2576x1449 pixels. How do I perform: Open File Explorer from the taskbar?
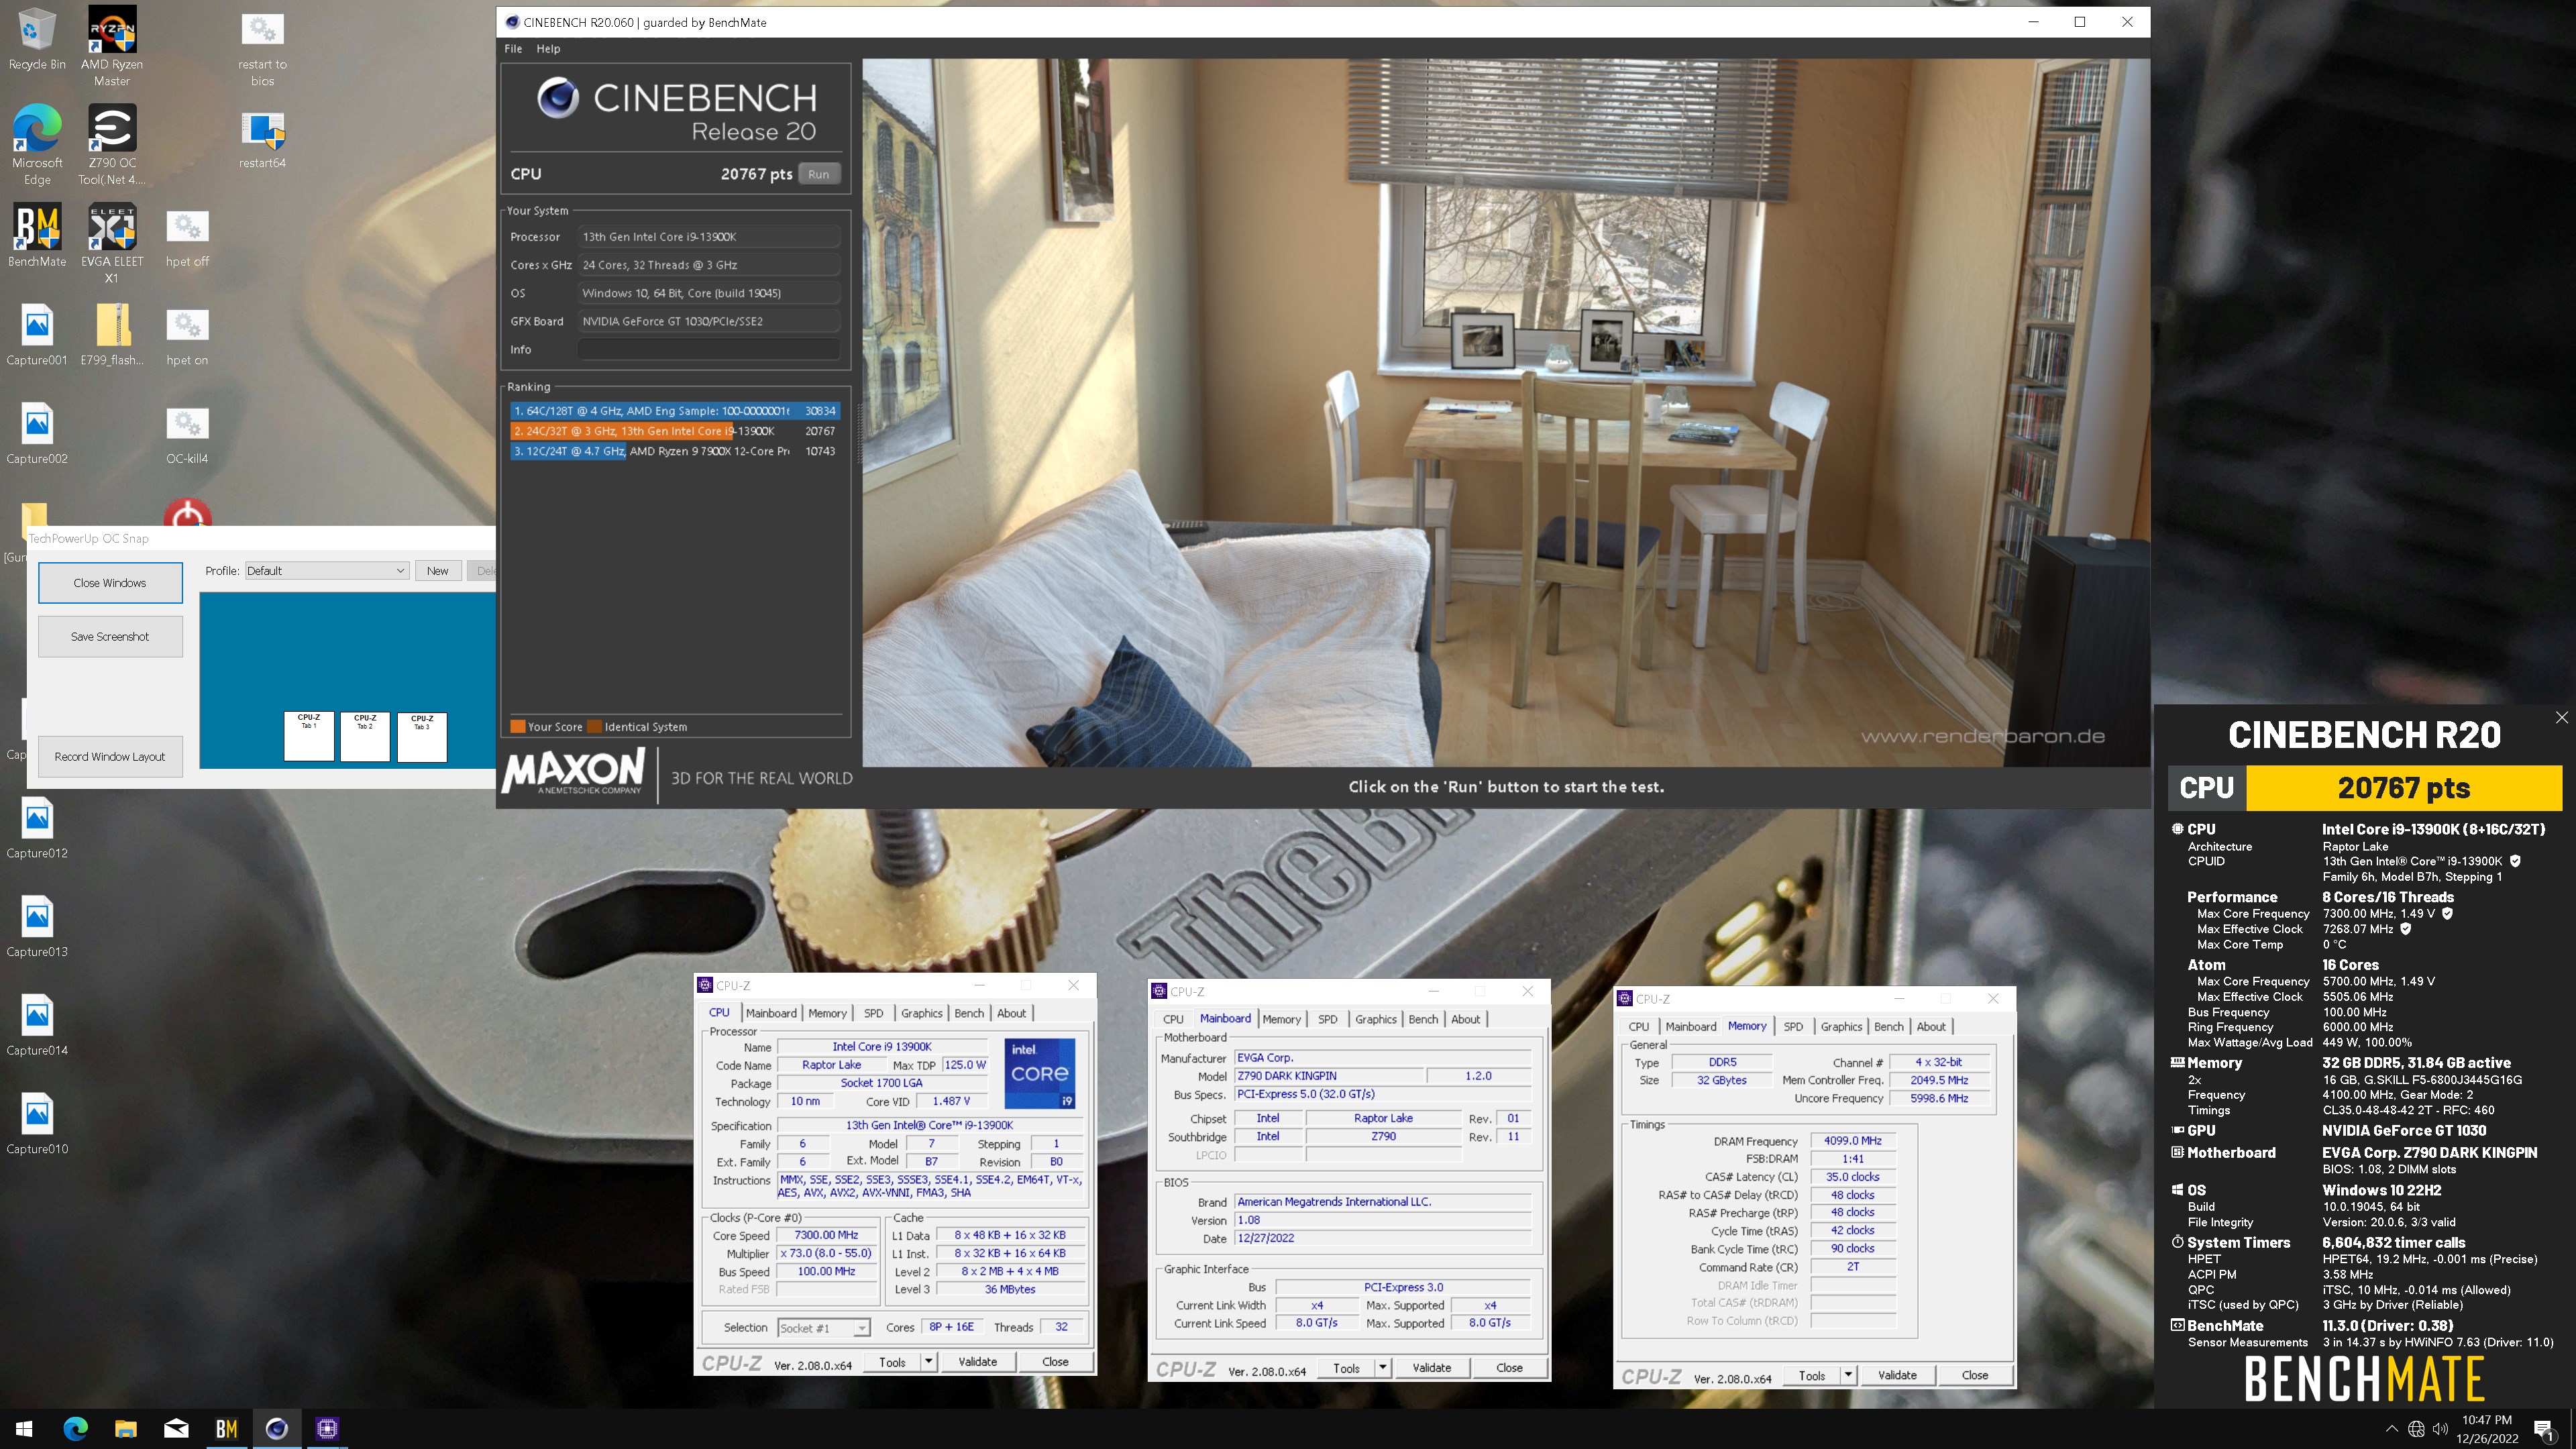click(x=125, y=1429)
